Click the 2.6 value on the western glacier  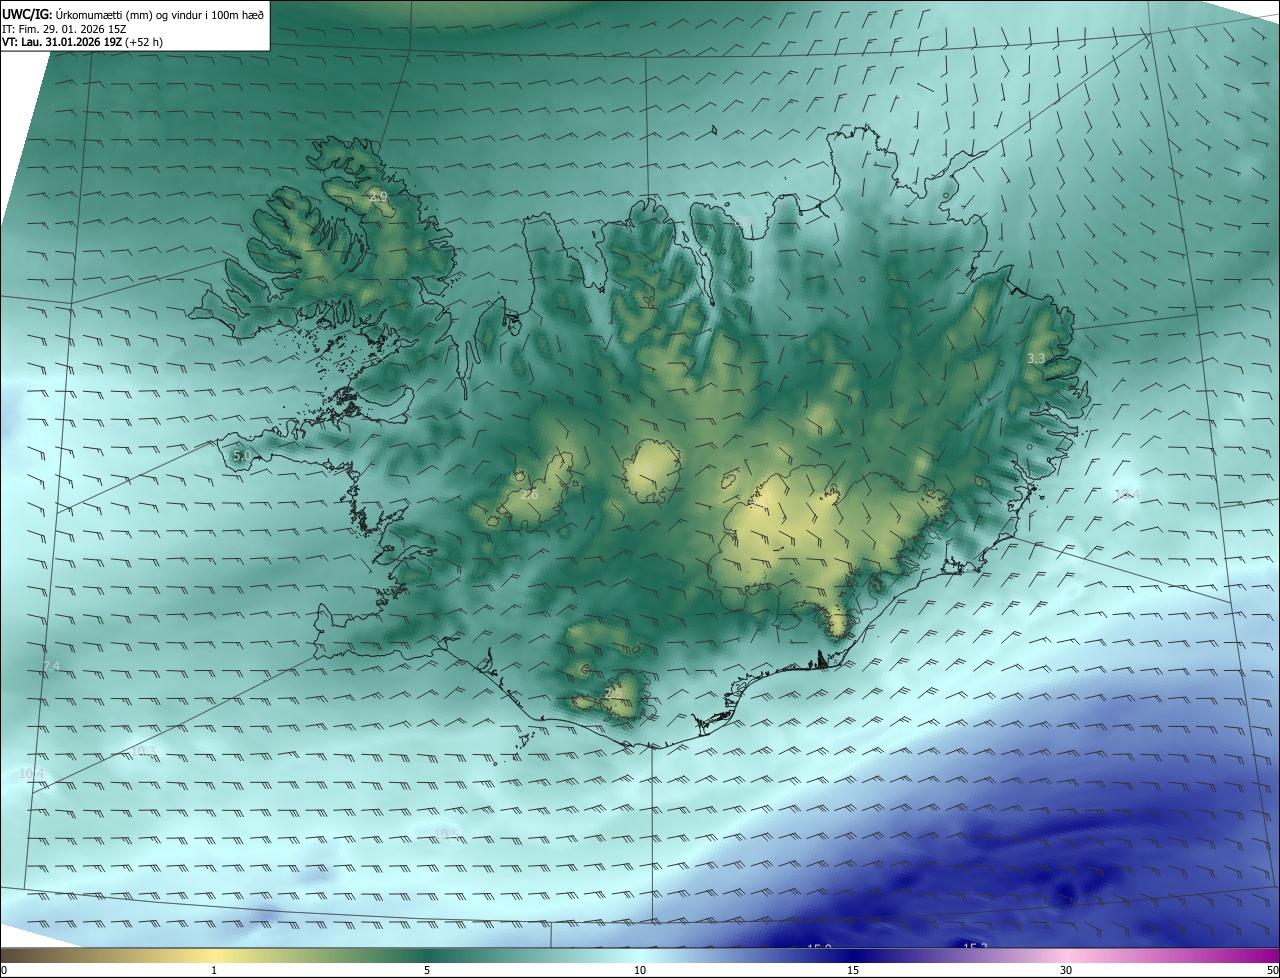point(530,495)
